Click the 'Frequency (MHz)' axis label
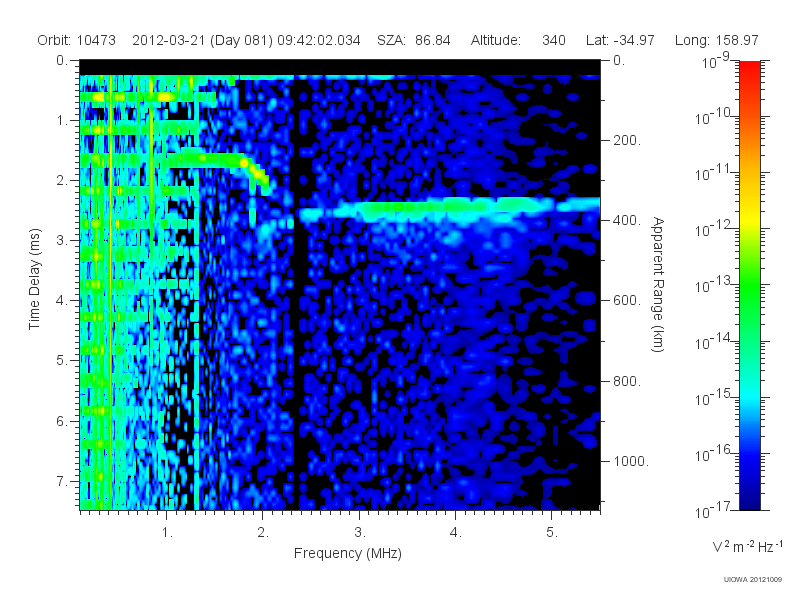 pyautogui.click(x=347, y=554)
